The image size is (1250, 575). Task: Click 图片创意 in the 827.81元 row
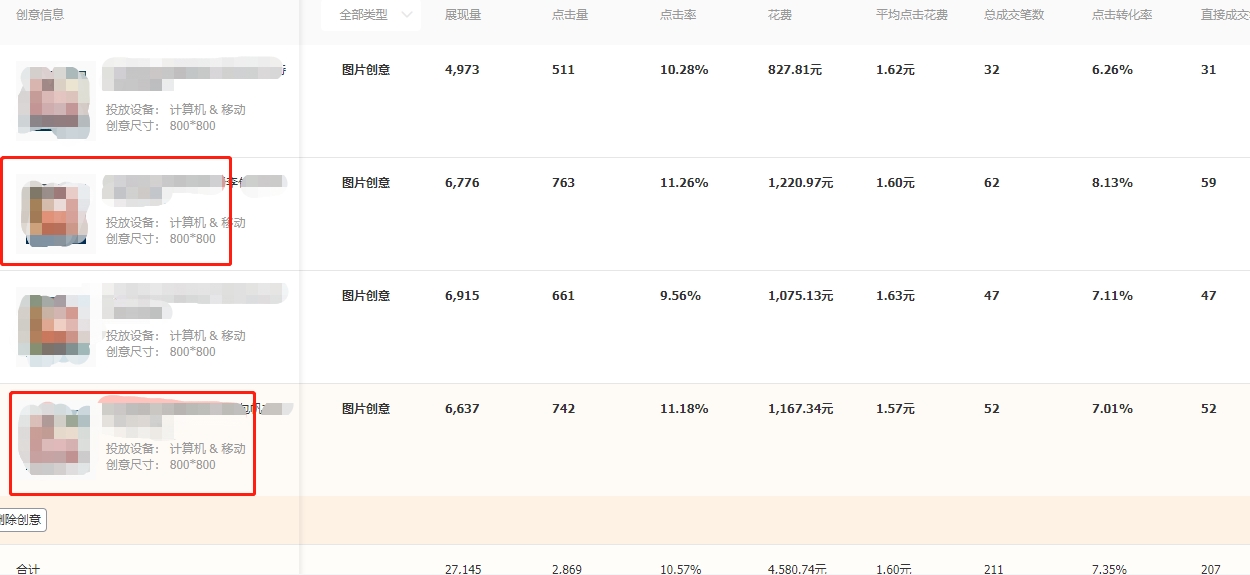point(366,70)
